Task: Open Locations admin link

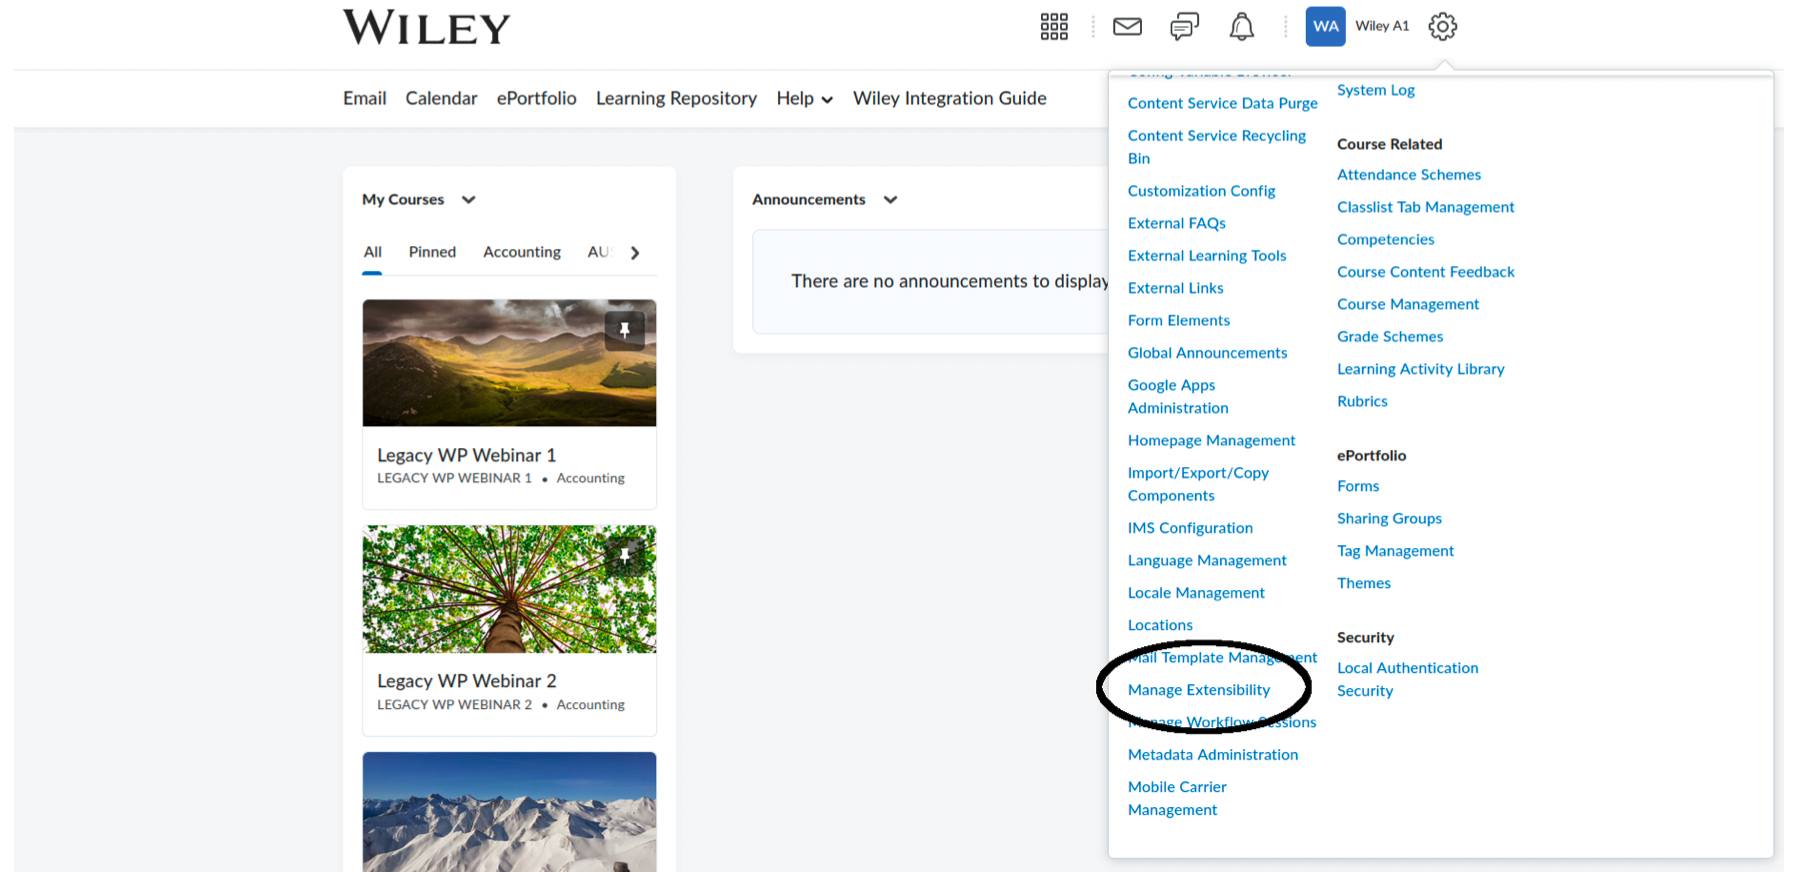Action: point(1160,626)
